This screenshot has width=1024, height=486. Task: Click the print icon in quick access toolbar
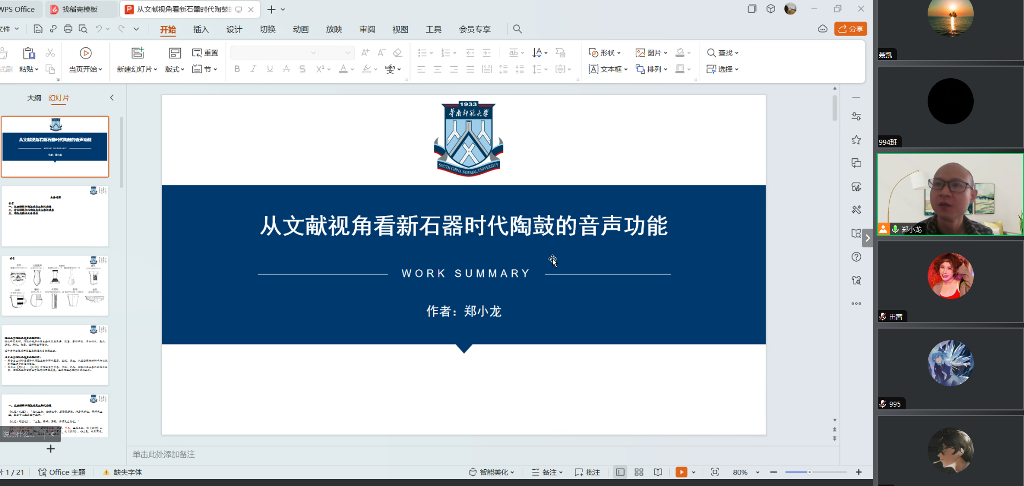[x=68, y=29]
